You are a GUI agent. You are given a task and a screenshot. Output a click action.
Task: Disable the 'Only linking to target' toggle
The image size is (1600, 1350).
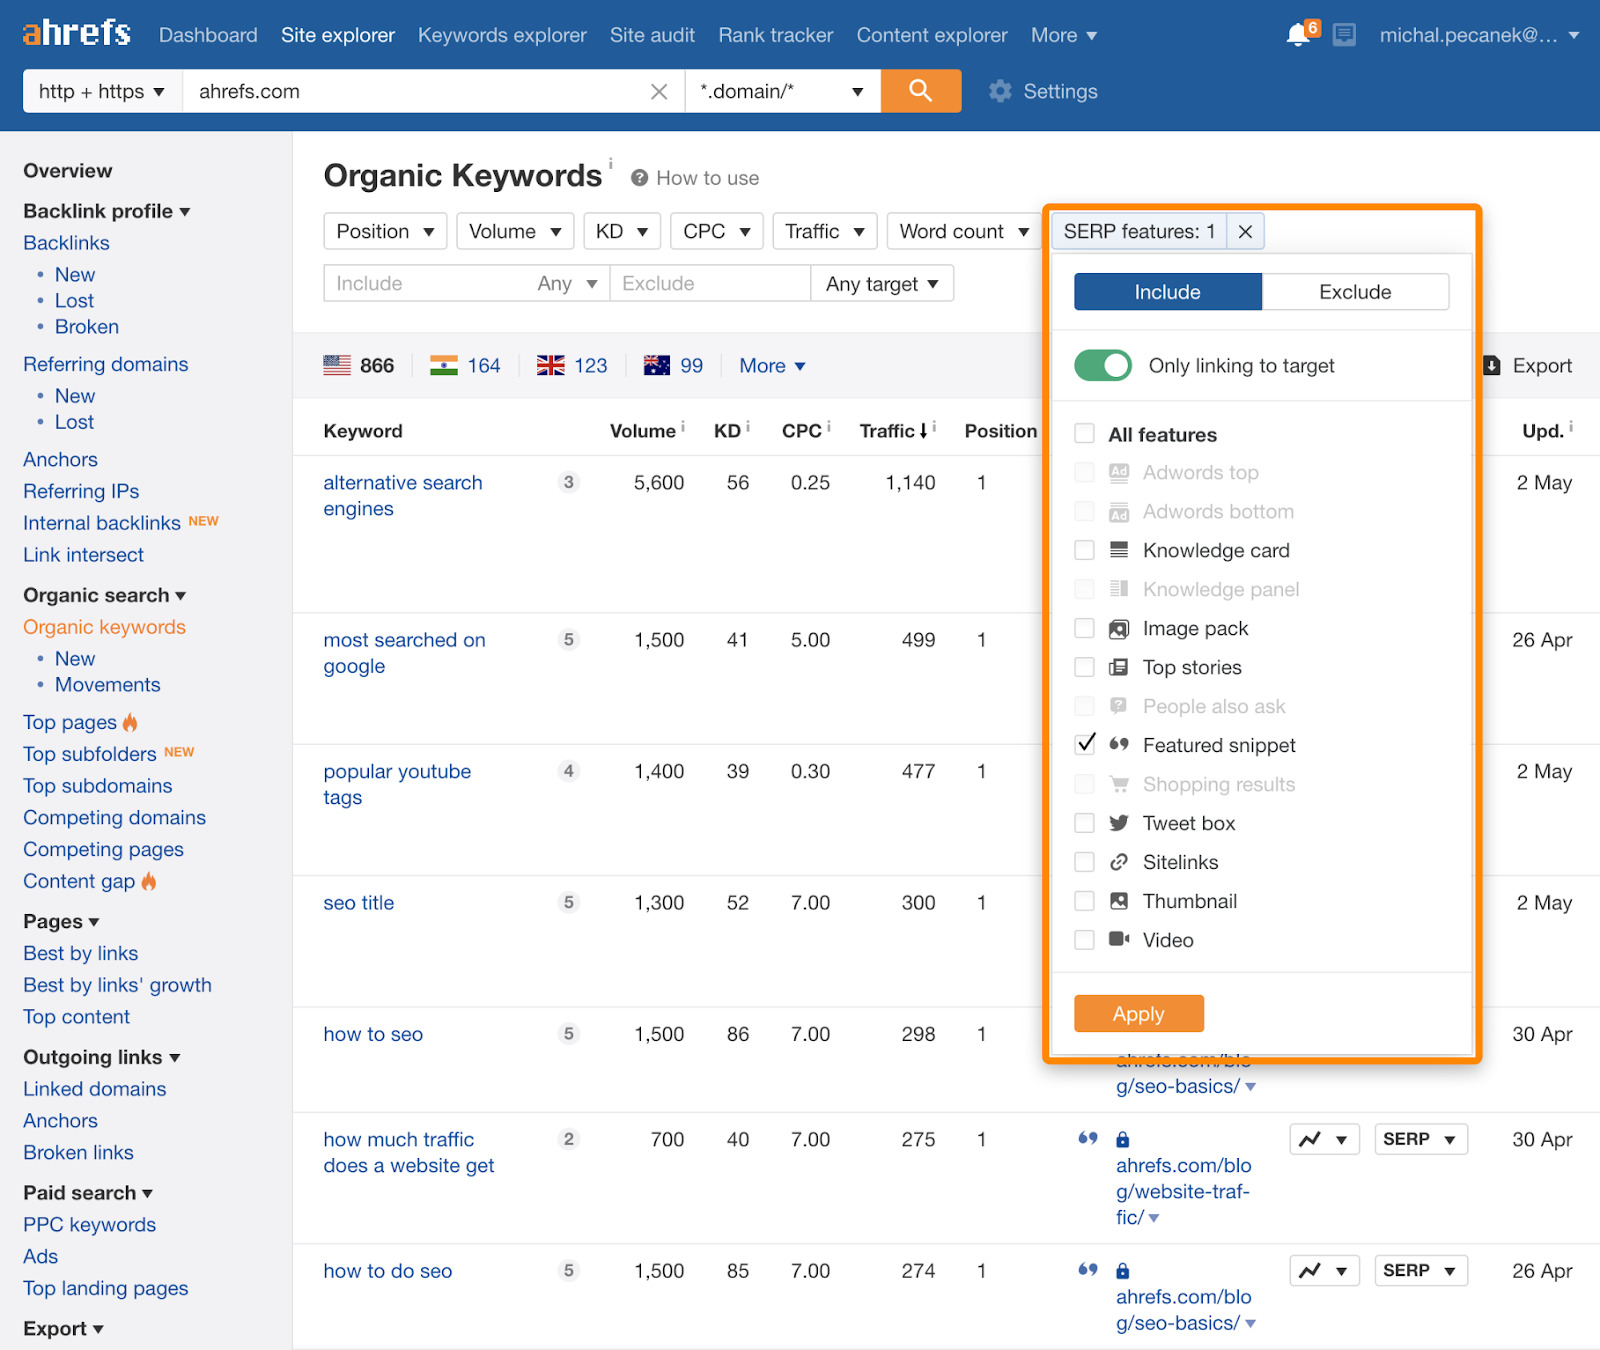(1102, 365)
